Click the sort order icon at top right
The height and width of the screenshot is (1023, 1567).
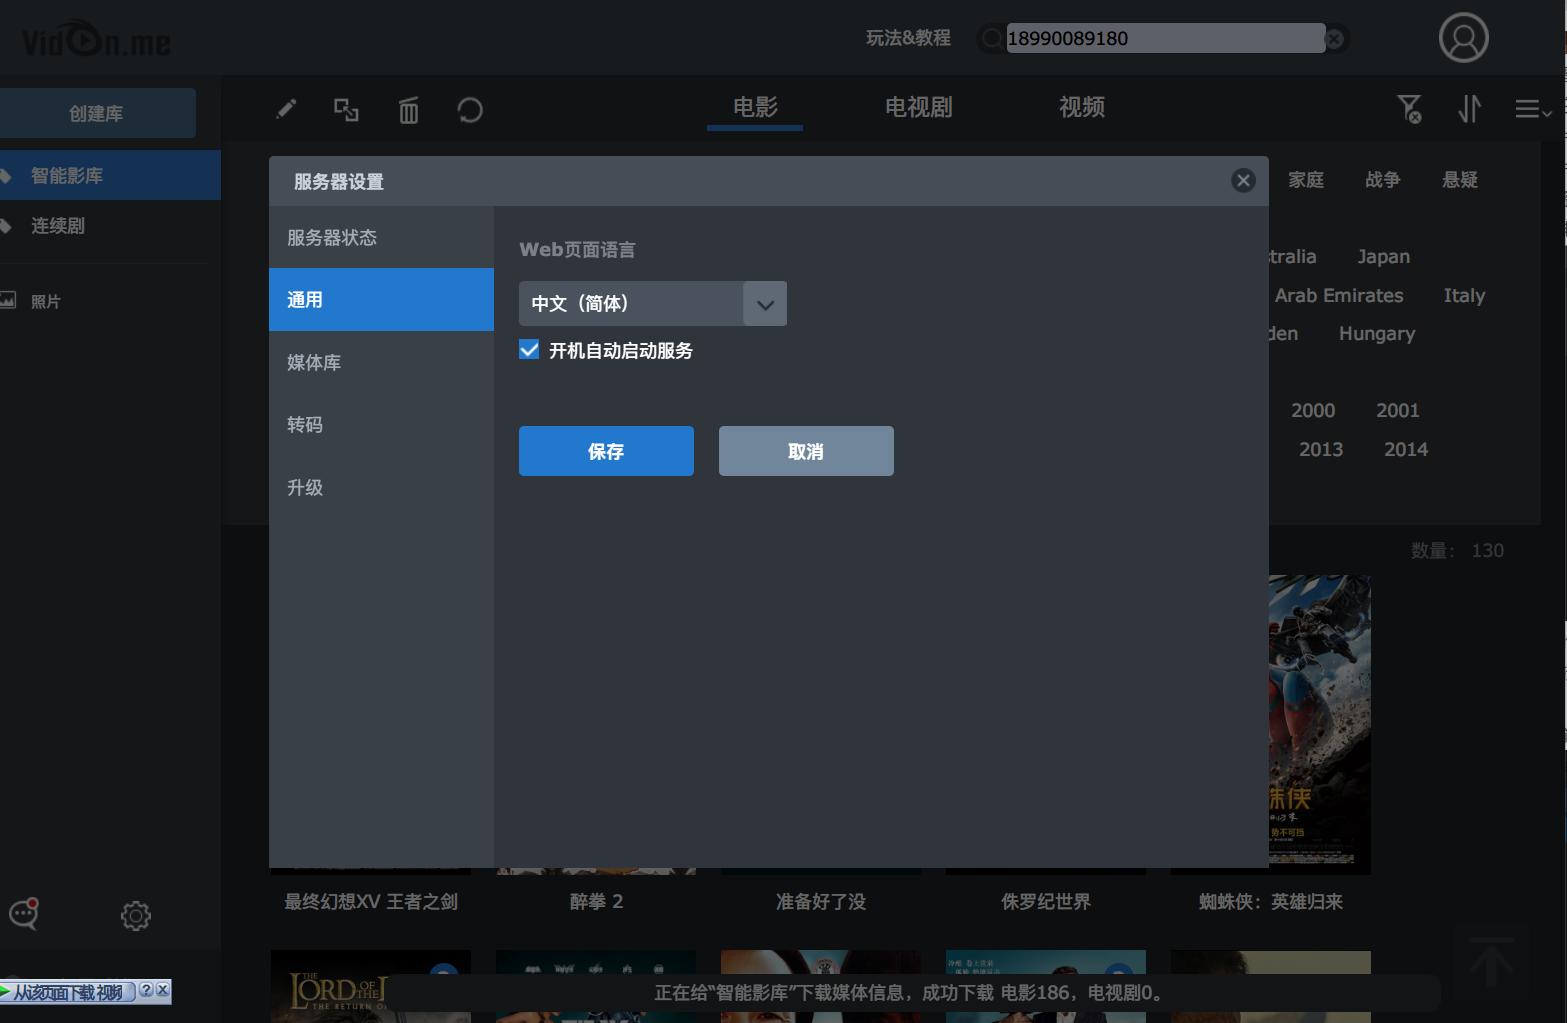tap(1468, 110)
